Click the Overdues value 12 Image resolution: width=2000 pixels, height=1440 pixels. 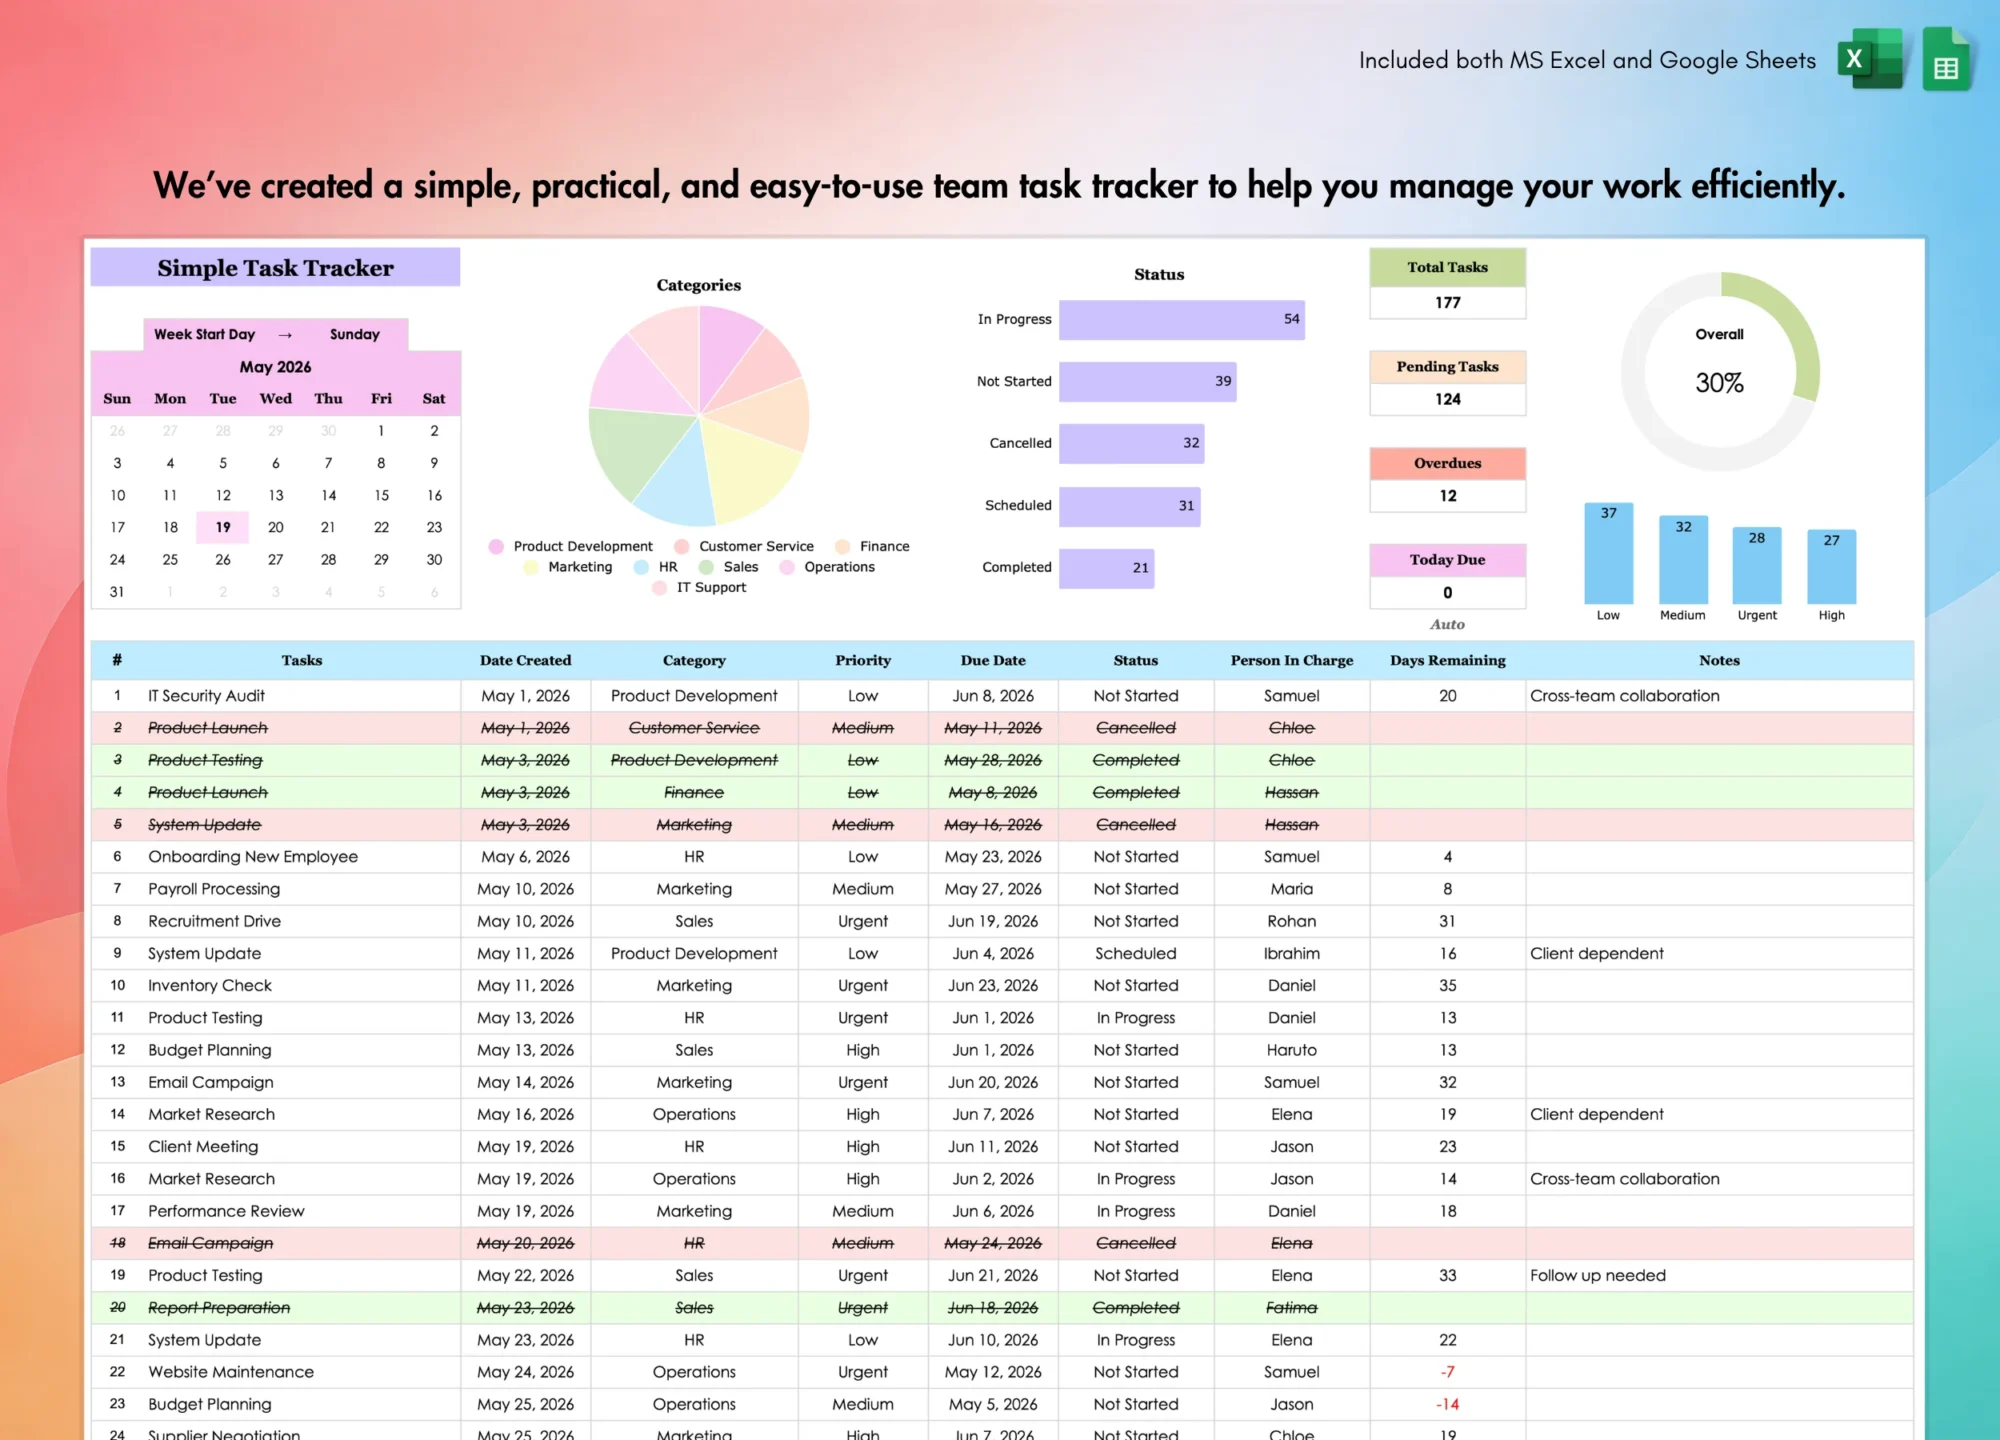coord(1447,496)
